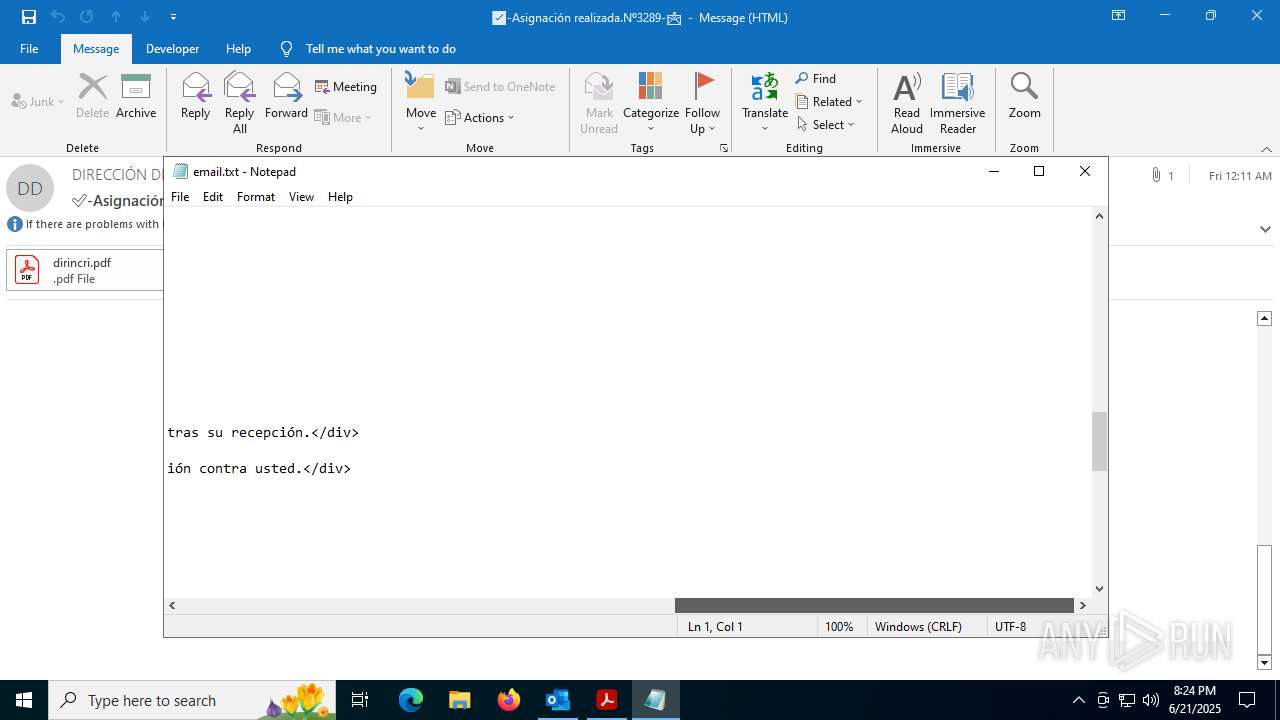This screenshot has width=1280, height=720.
Task: Click the Meeting reply button
Action: [346, 87]
